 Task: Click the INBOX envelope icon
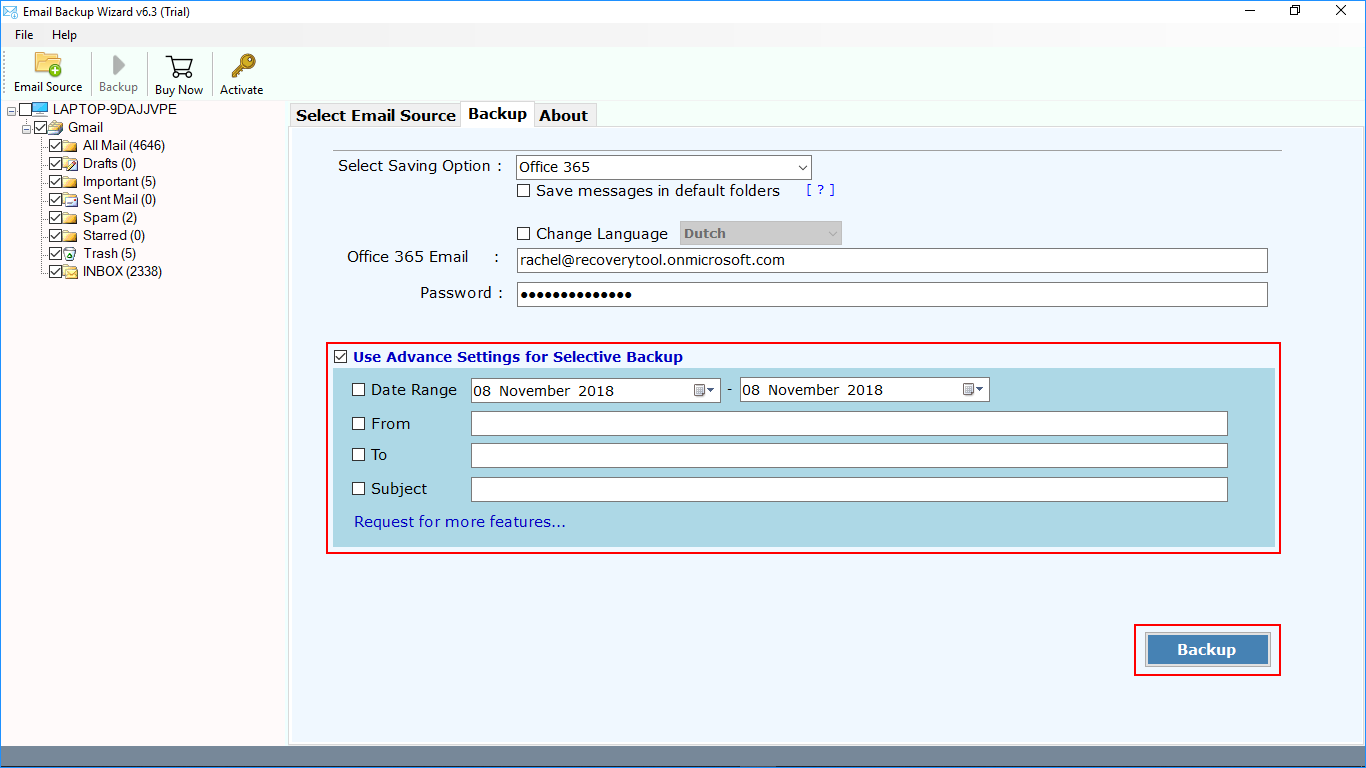[x=71, y=271]
